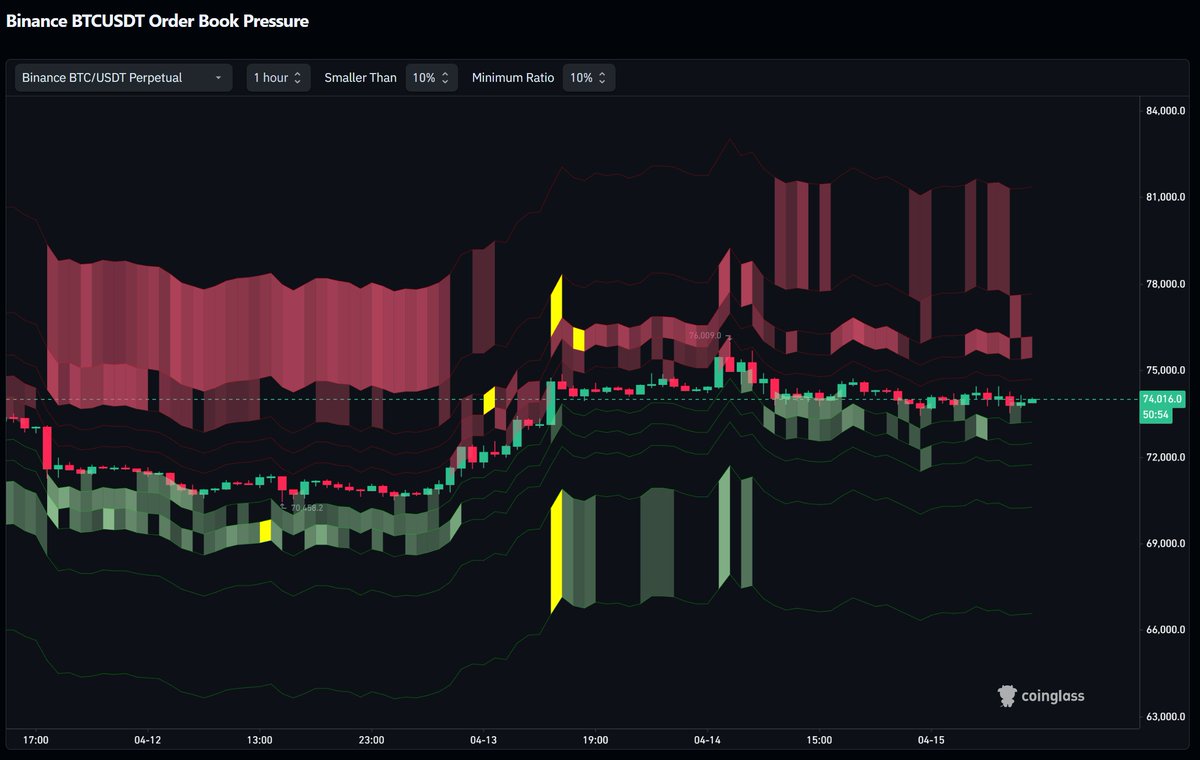Click the 19:00 time axis label

coord(595,741)
